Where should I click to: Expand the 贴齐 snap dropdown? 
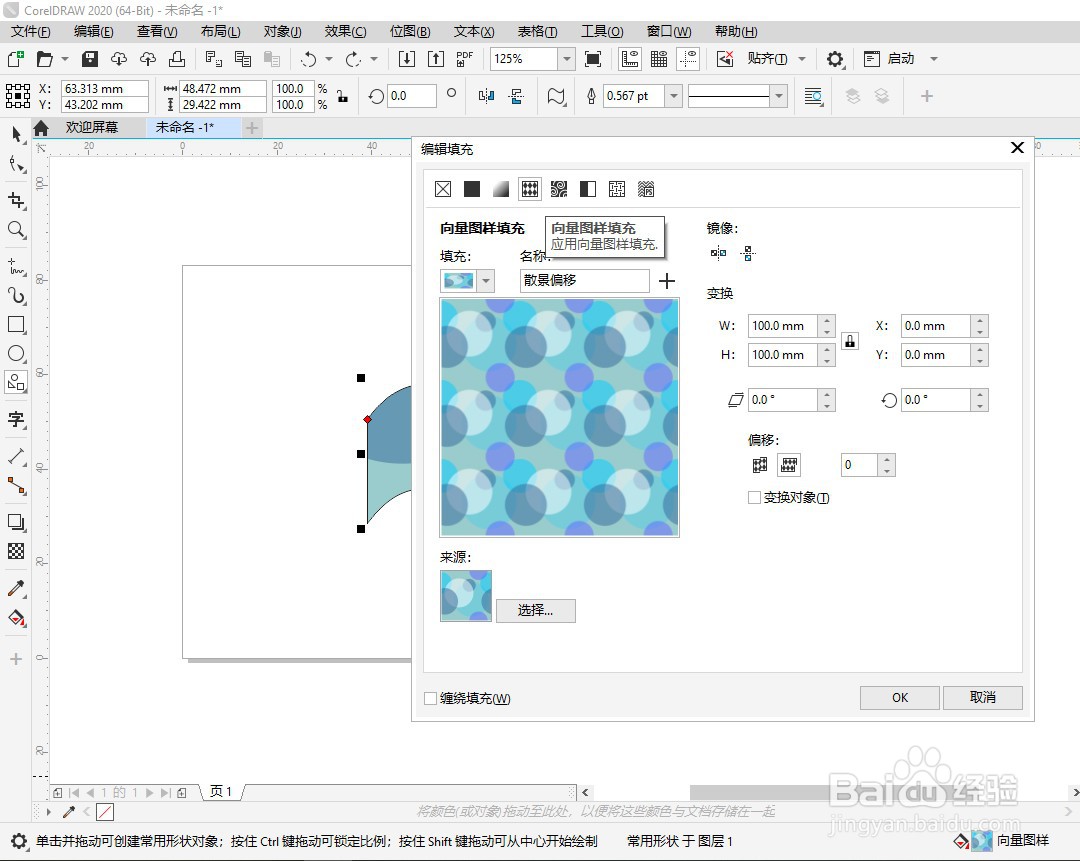802,59
